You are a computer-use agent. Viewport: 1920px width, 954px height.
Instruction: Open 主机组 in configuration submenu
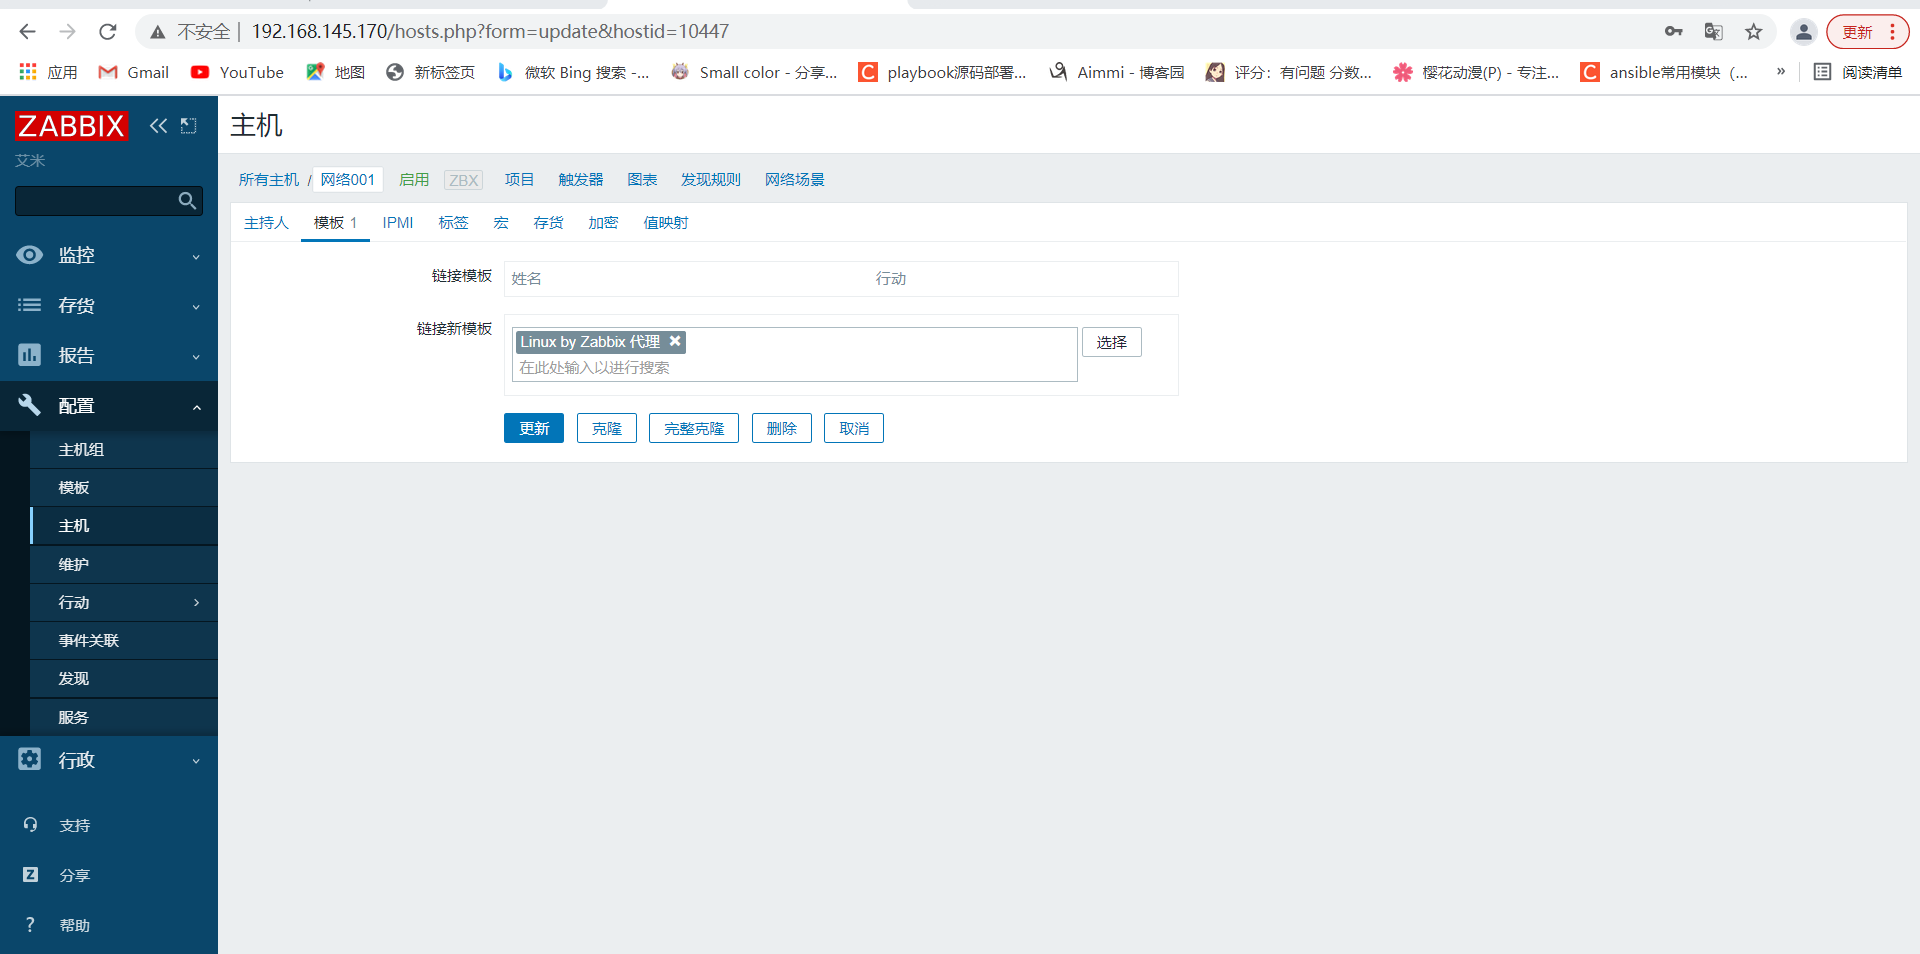[82, 450]
